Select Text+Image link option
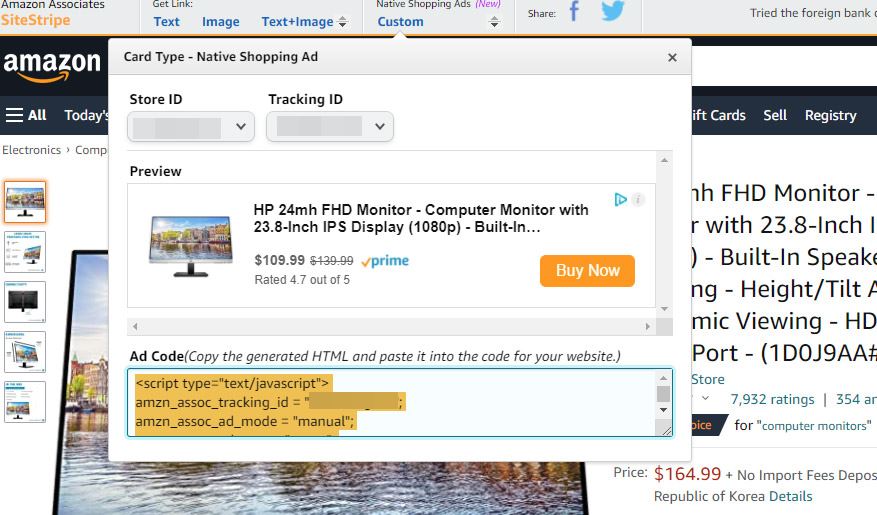 tap(297, 22)
